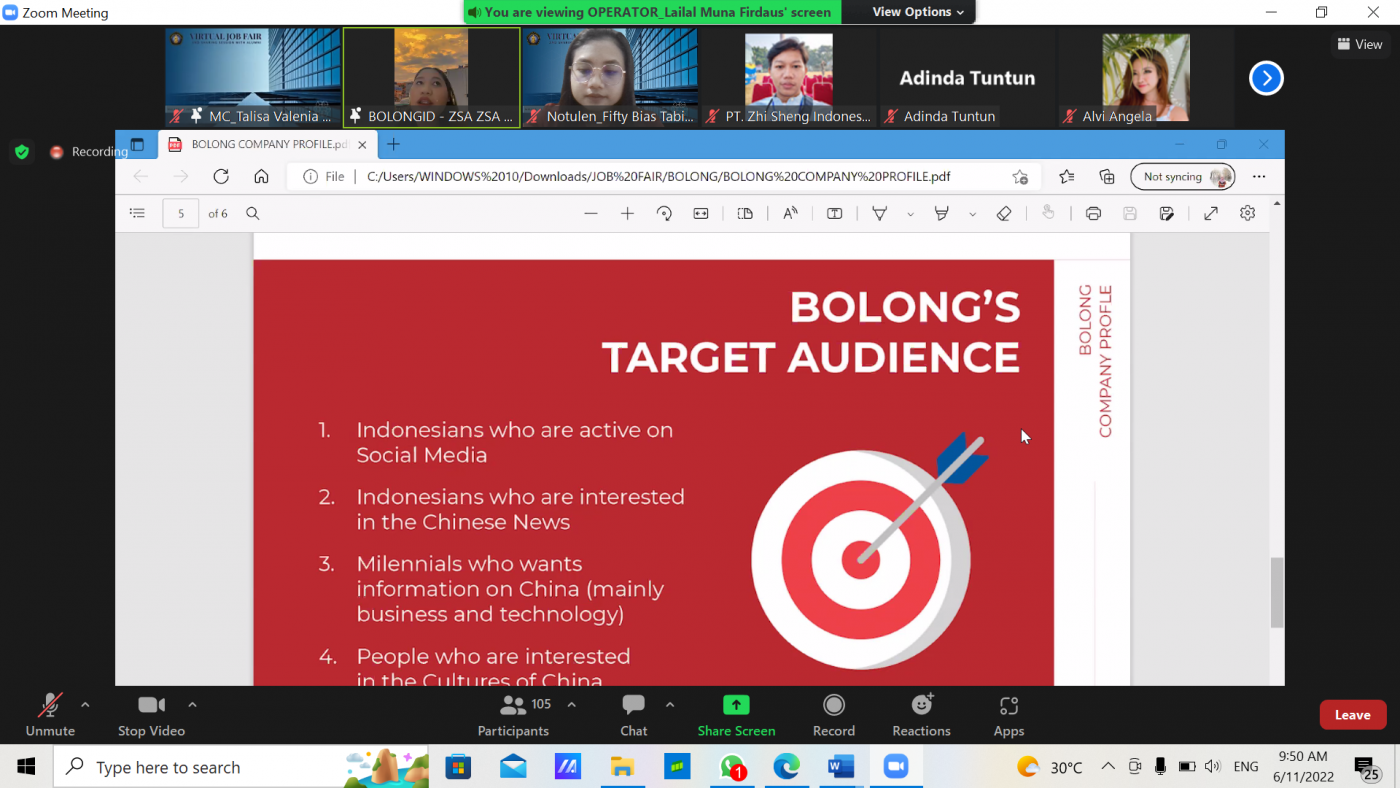Image resolution: width=1400 pixels, height=788 pixels.
Task: Enter PDF full screen mode
Action: 1211,213
